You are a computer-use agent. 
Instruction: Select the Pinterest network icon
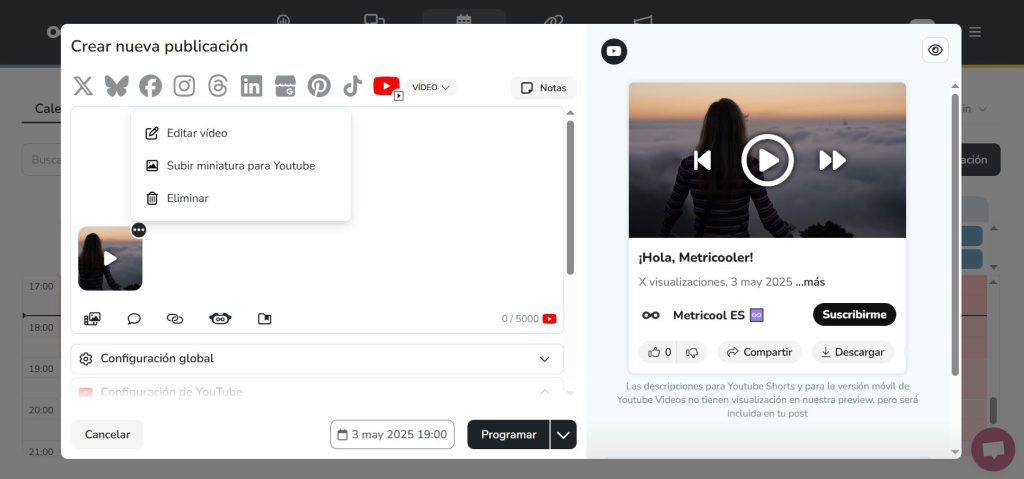319,86
